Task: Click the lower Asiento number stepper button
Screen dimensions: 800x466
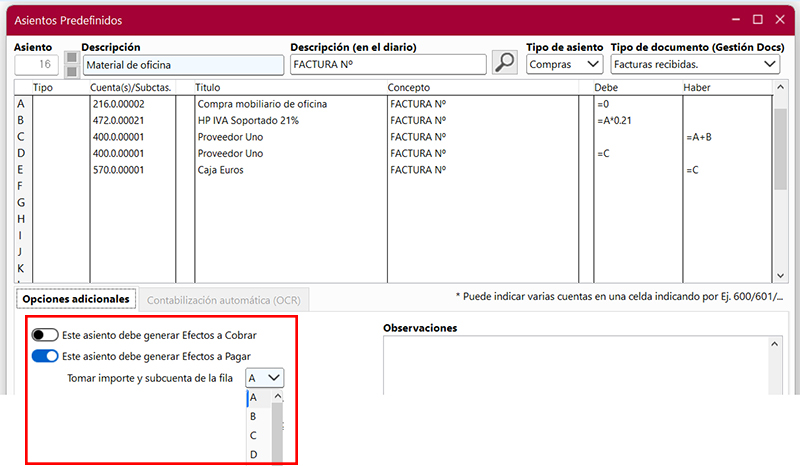Action: click(x=71, y=71)
